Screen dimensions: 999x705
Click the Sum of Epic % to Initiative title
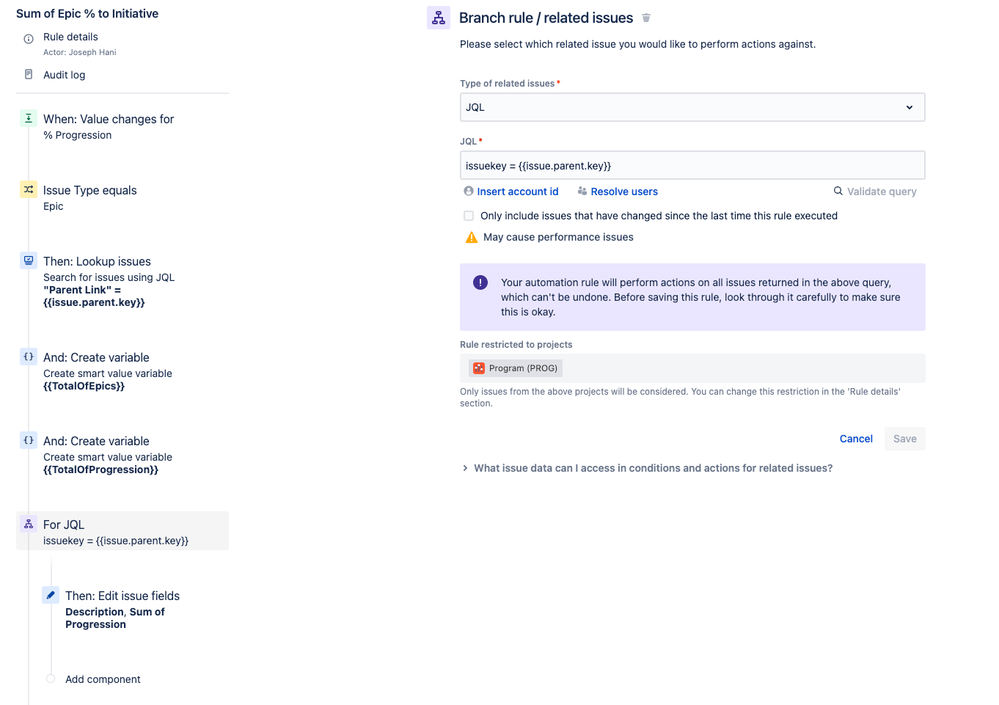point(87,13)
